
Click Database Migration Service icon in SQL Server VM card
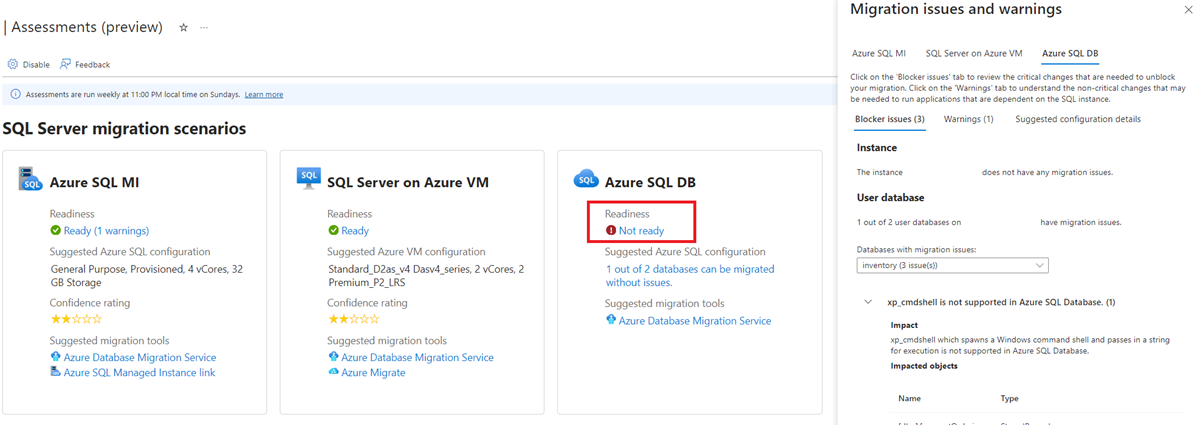click(333, 357)
